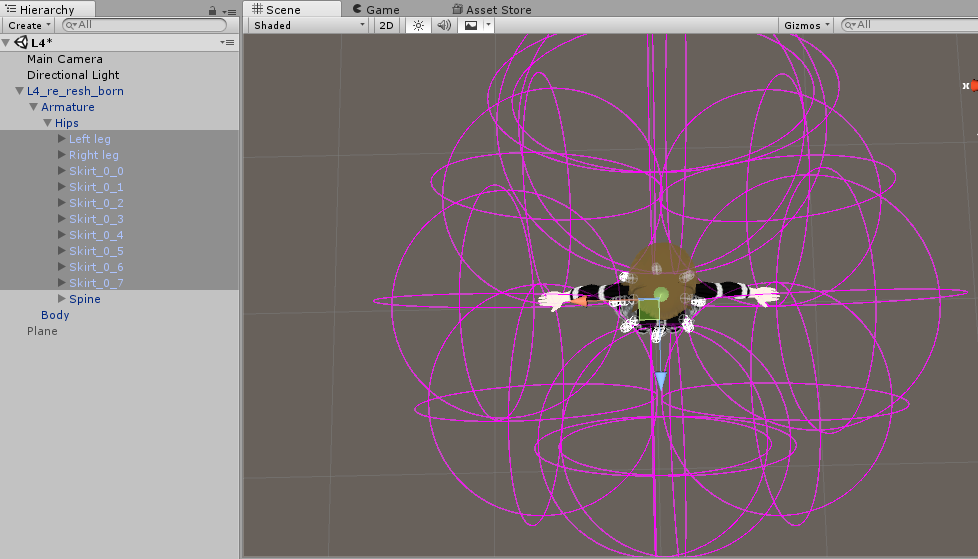Select the Skirt_0_5 bone

pyautogui.click(x=96, y=251)
